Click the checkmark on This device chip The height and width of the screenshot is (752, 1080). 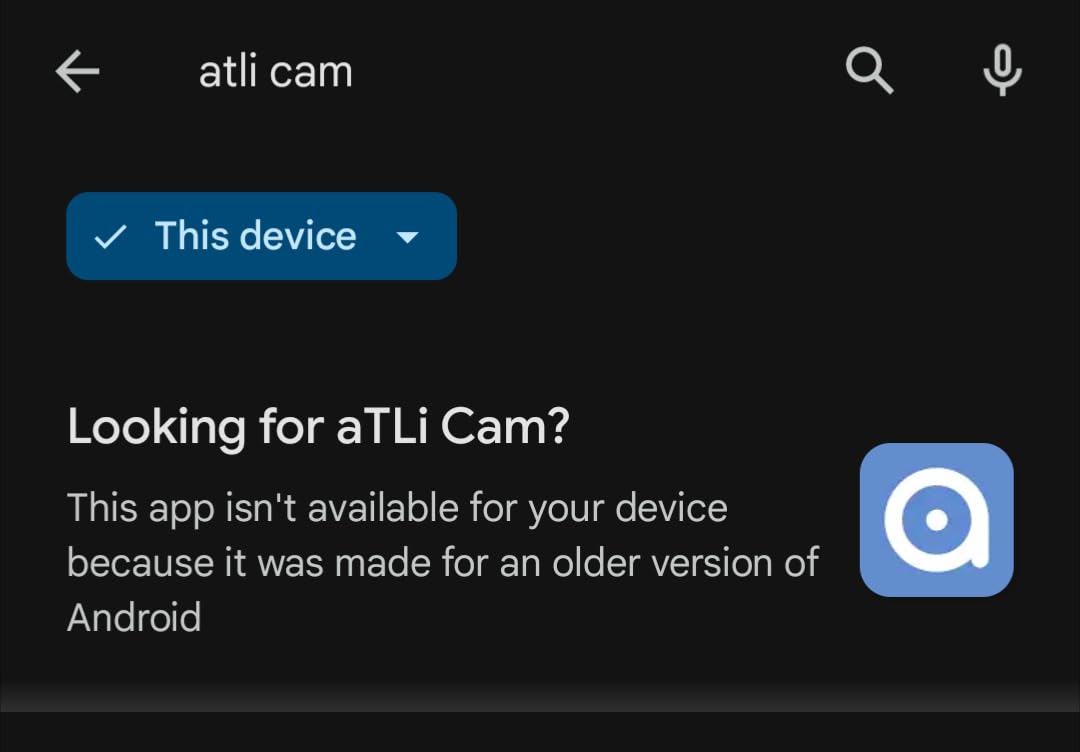click(110, 237)
